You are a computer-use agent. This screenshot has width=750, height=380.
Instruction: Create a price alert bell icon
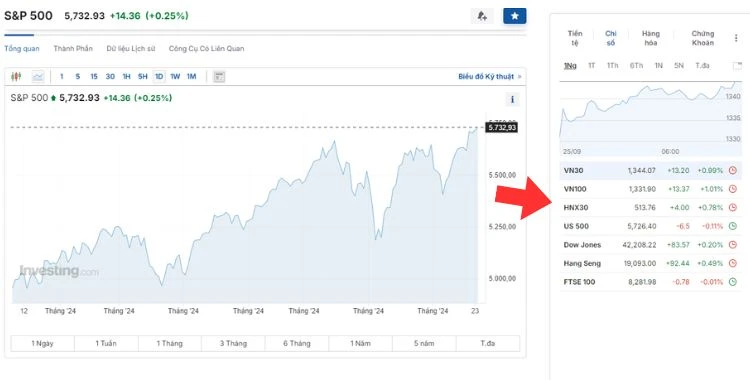(x=482, y=16)
